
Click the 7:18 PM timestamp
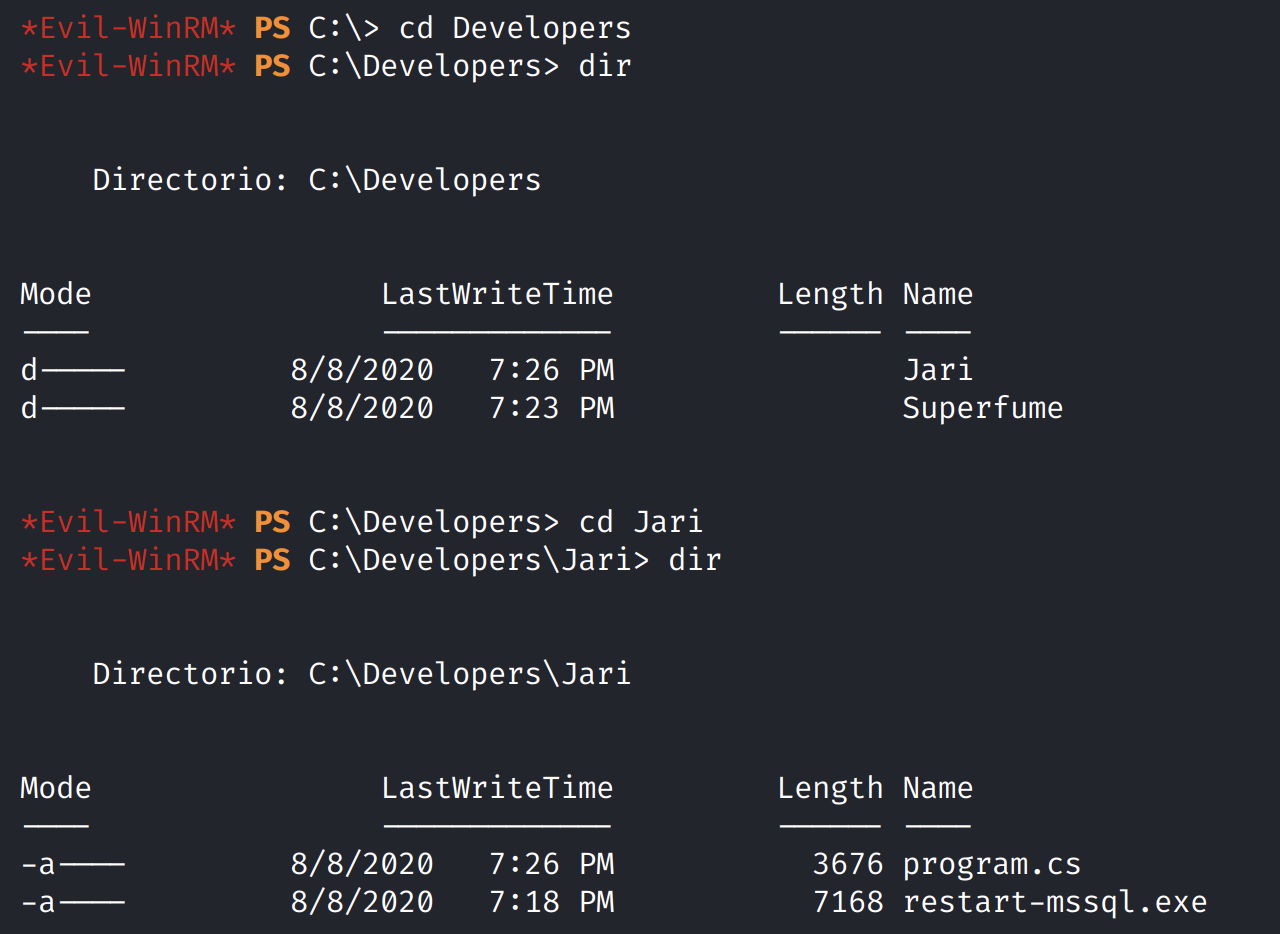click(551, 902)
